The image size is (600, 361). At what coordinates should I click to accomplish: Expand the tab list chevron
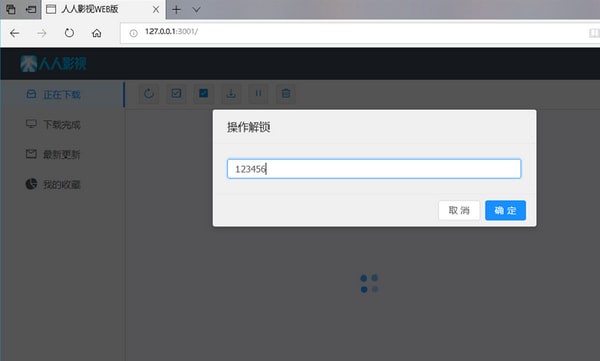(x=196, y=10)
